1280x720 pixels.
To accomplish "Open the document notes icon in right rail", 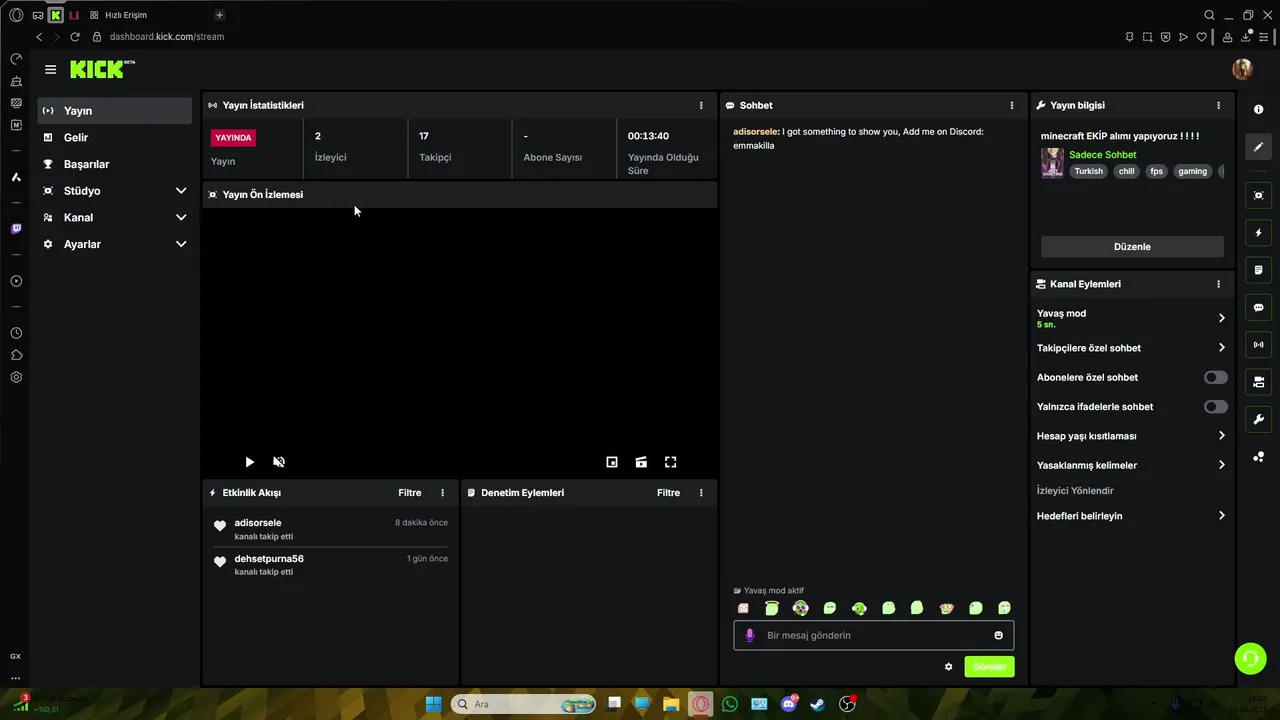I will click(1259, 270).
